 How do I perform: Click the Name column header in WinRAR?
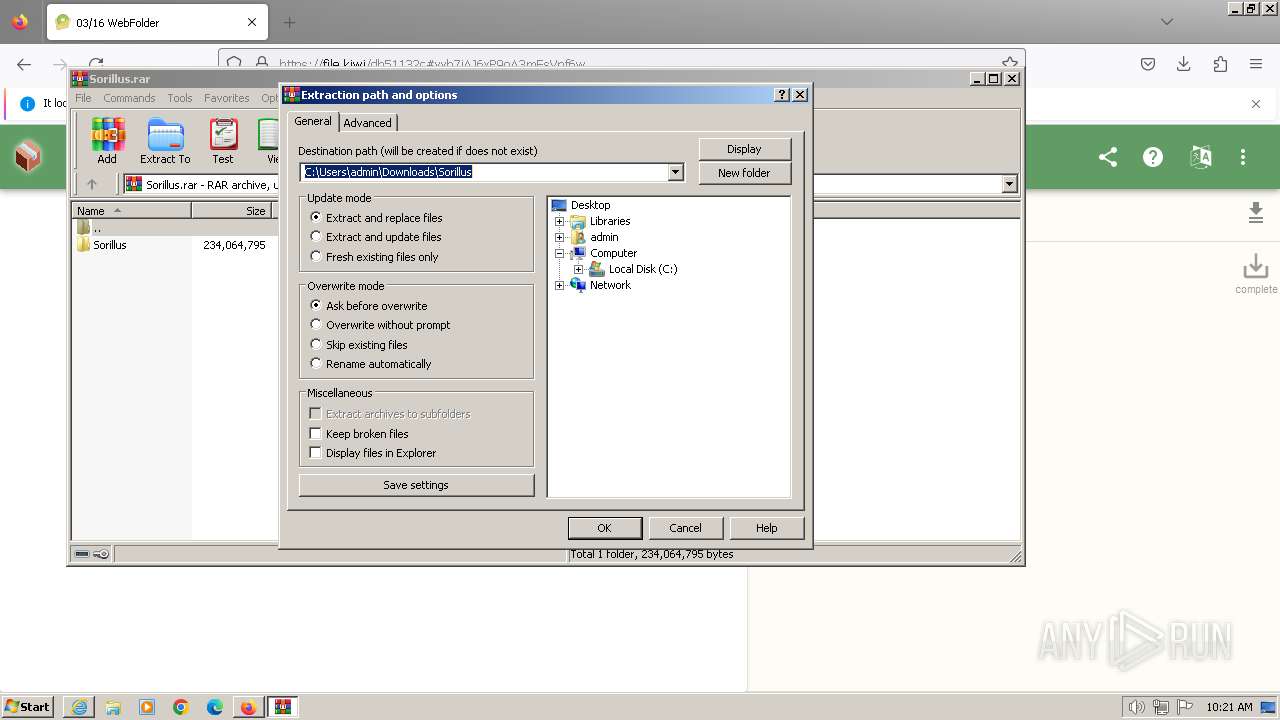[x=131, y=211]
